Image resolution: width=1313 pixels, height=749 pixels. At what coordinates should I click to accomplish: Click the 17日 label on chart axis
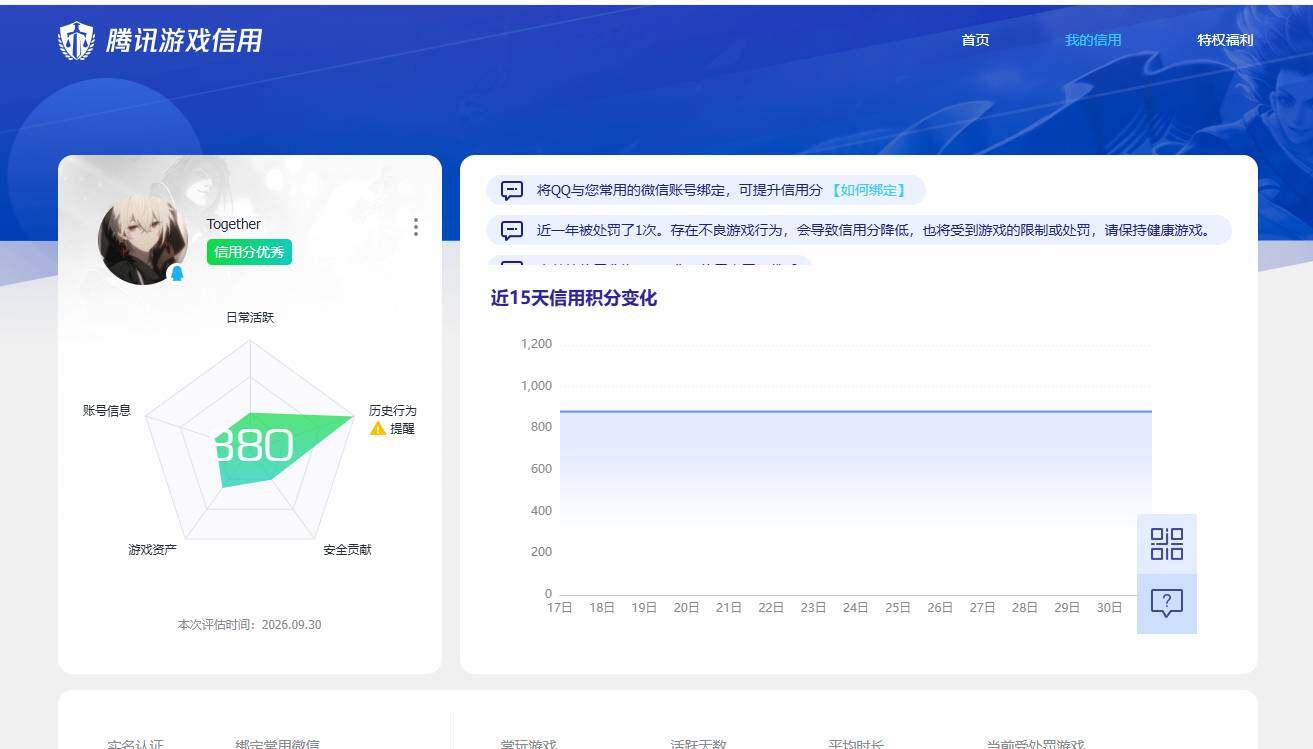pos(560,607)
